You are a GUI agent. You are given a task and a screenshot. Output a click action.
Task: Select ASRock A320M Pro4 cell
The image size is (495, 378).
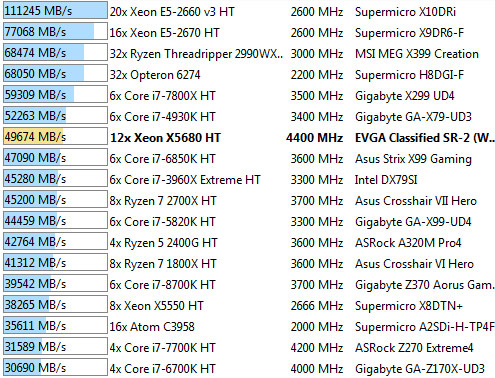(x=408, y=243)
